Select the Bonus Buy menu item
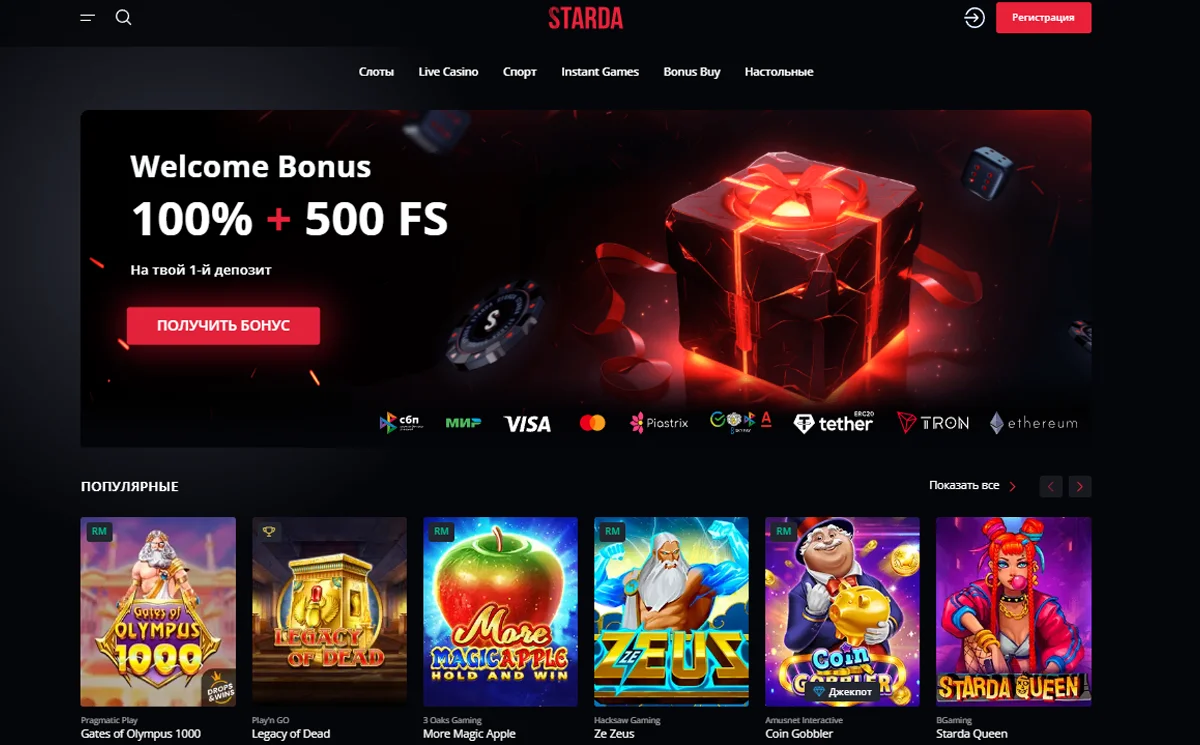Image resolution: width=1200 pixels, height=745 pixels. tap(692, 72)
